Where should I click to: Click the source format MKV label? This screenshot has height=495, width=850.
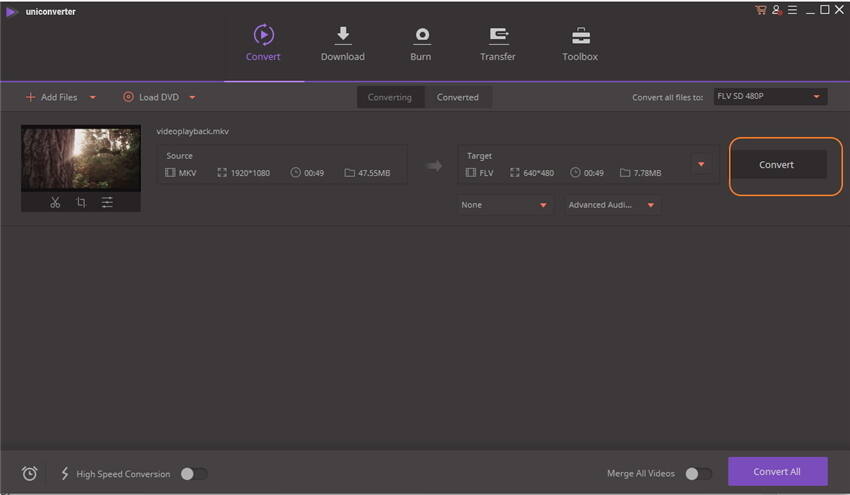point(188,173)
